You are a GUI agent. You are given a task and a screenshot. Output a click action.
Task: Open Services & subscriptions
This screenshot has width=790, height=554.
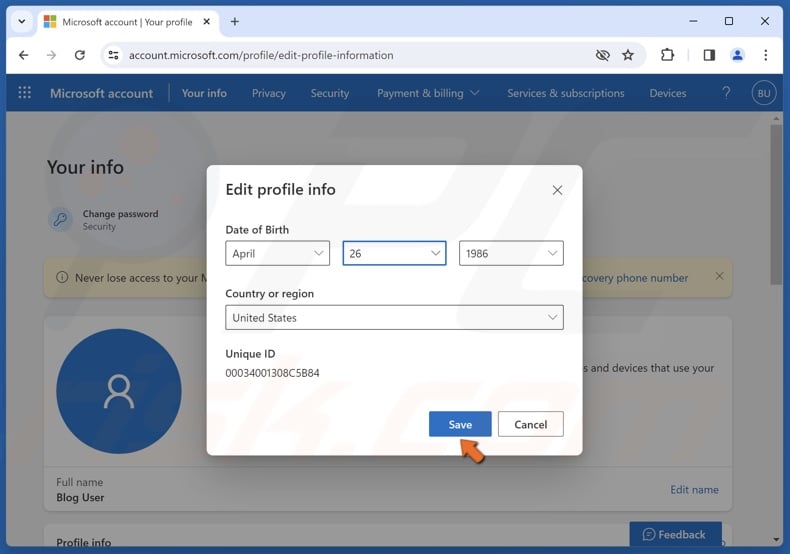[x=566, y=93]
